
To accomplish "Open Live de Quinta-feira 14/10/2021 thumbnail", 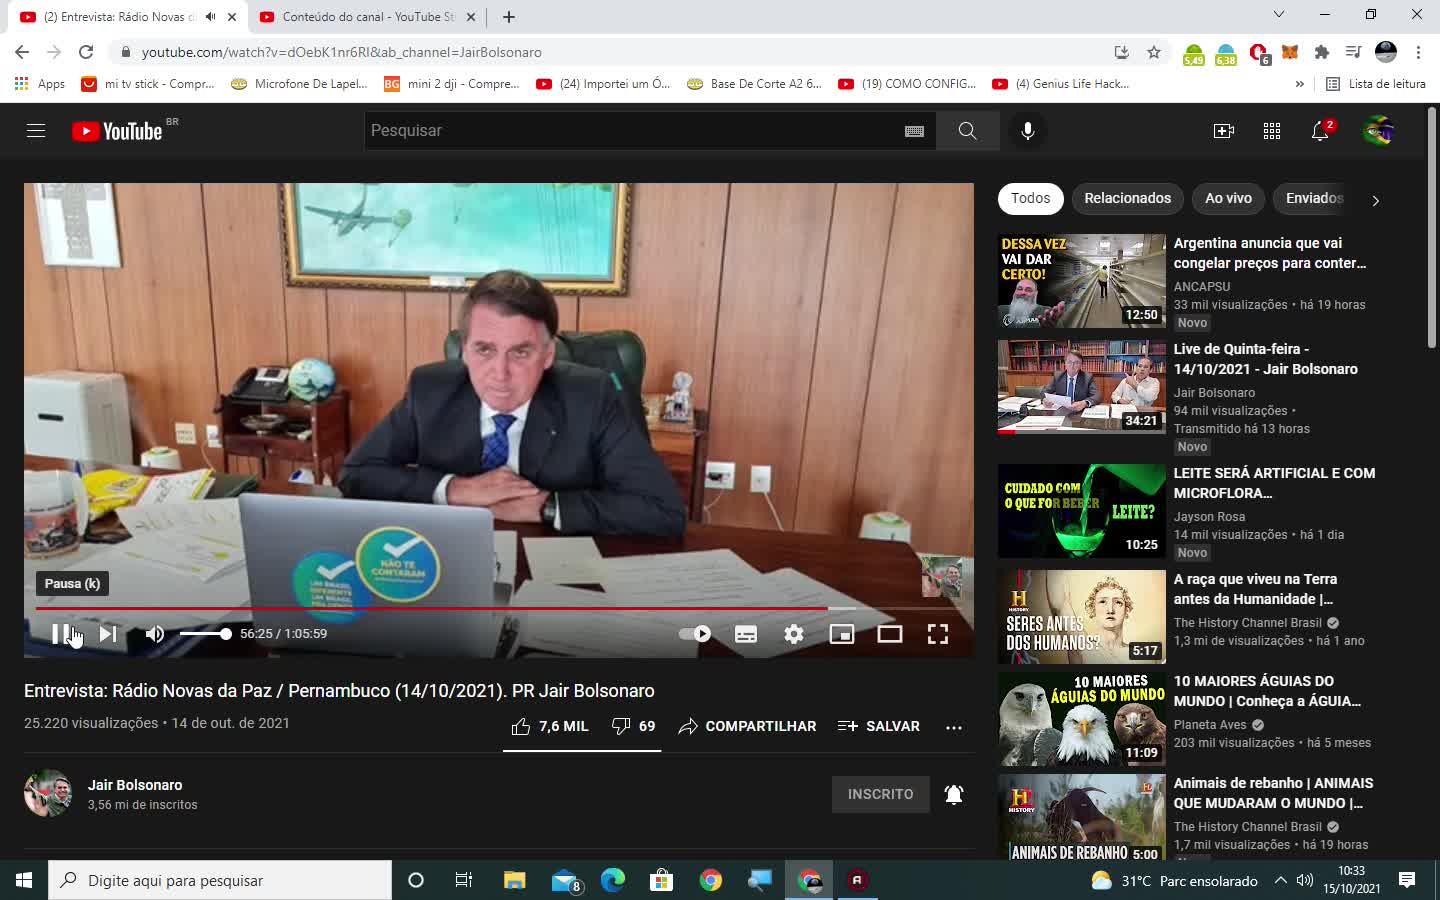I will [x=1082, y=386].
